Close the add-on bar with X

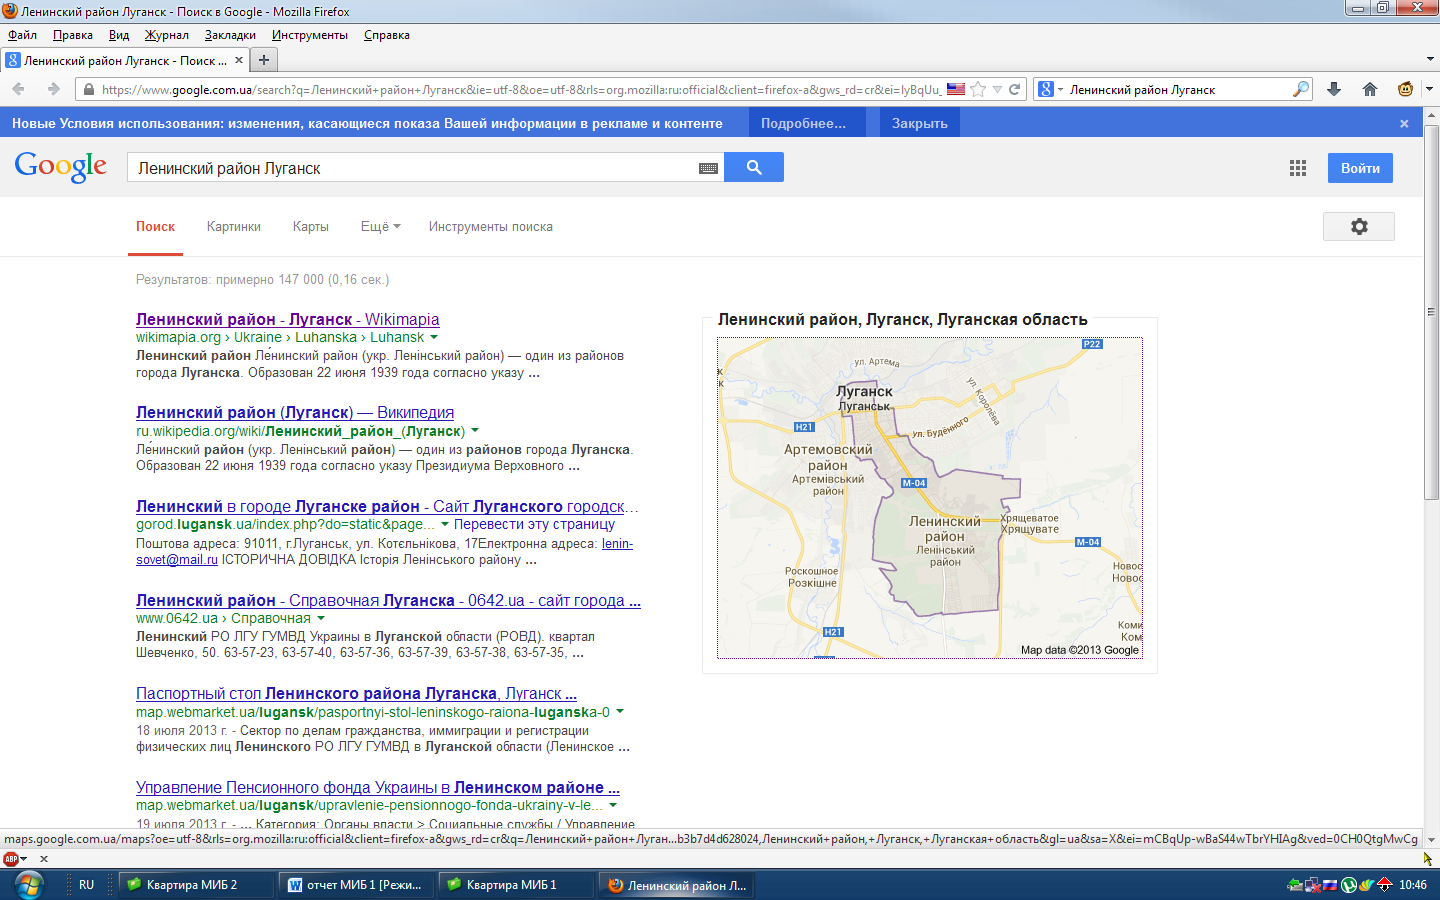click(44, 858)
